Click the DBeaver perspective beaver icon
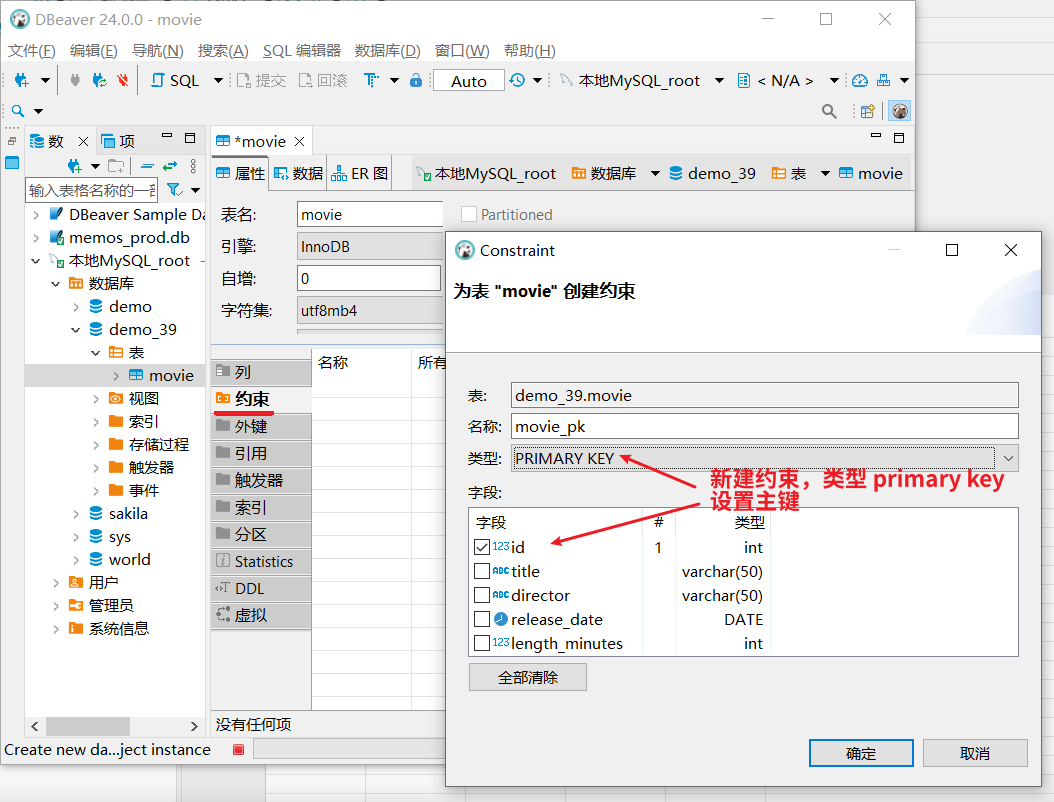1054x802 pixels. click(899, 111)
